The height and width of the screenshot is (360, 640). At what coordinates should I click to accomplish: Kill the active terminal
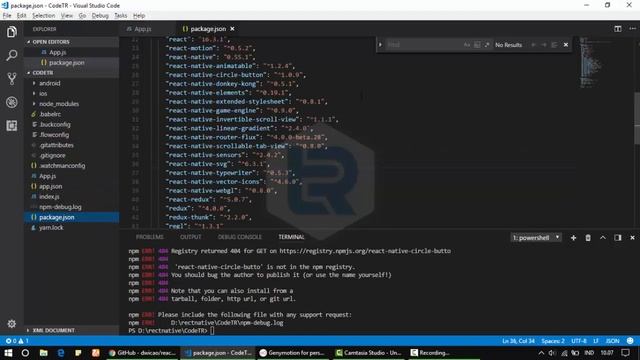pos(588,238)
